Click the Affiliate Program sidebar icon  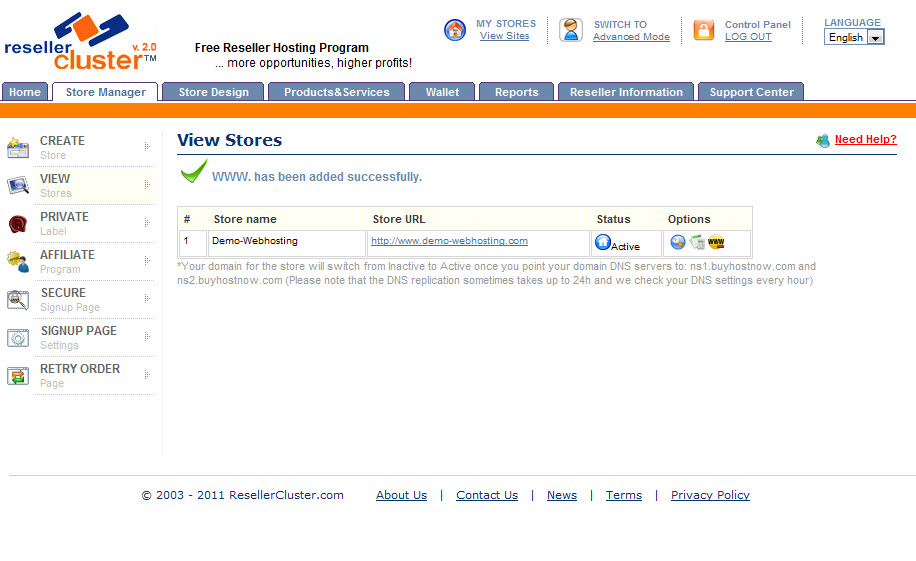18,262
